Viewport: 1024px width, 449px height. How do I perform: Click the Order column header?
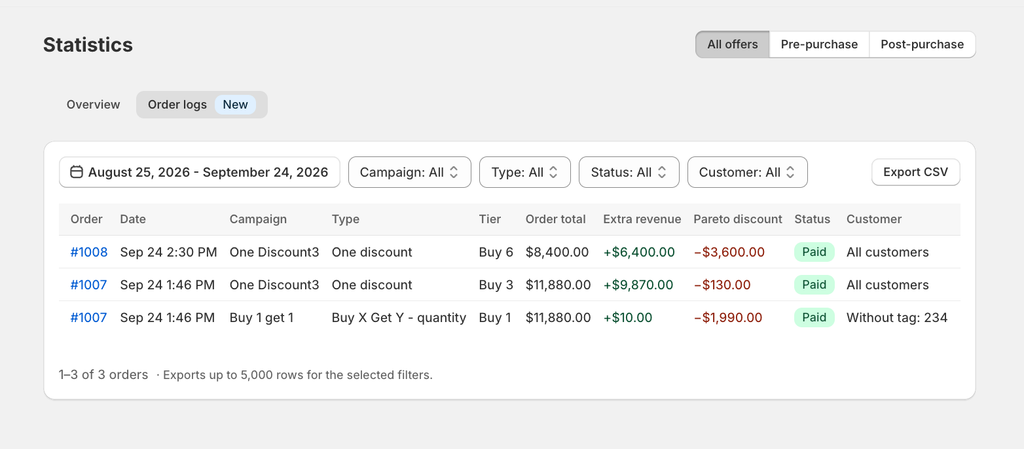(86, 219)
